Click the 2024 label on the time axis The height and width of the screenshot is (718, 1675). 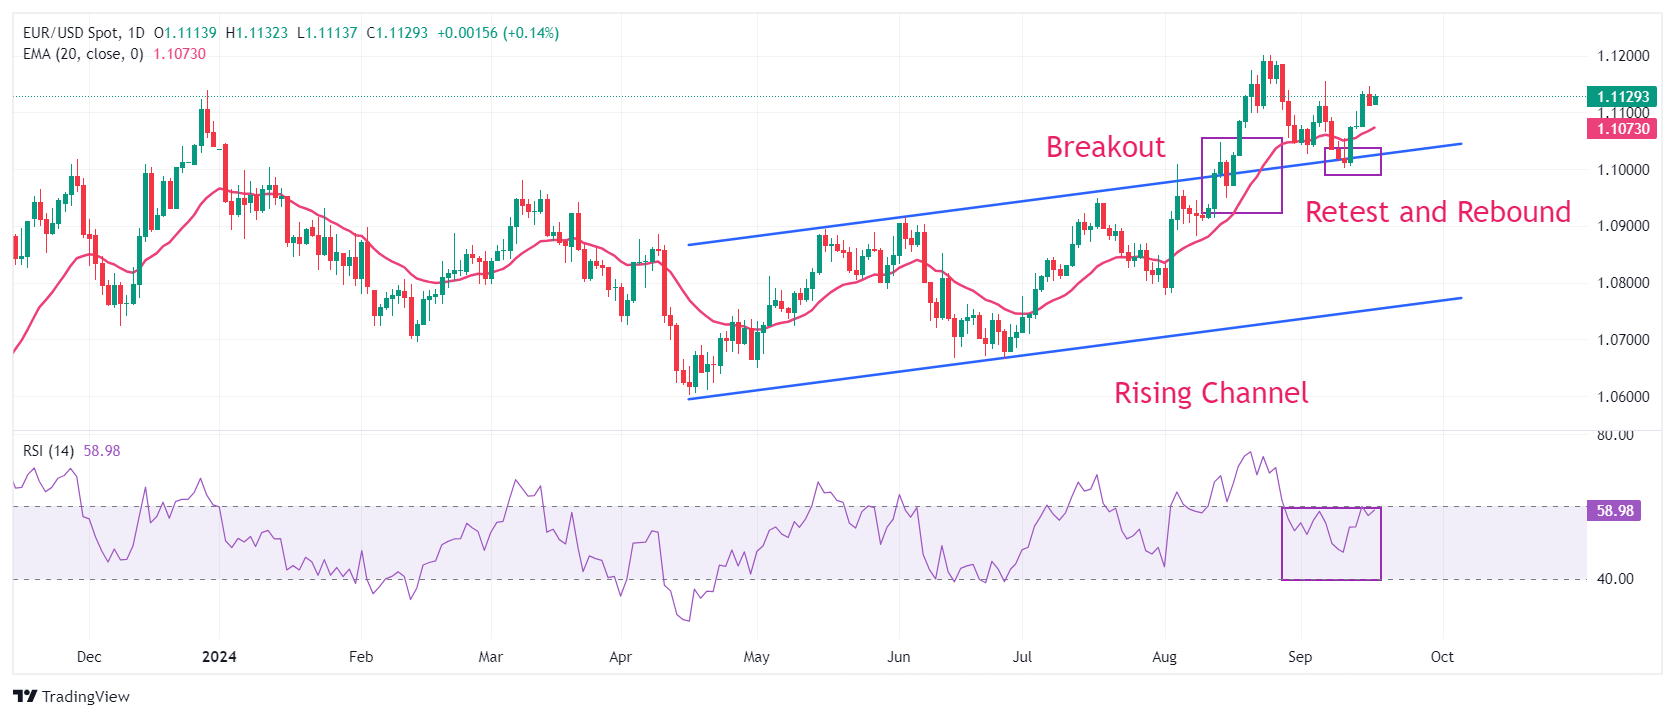[x=219, y=657]
